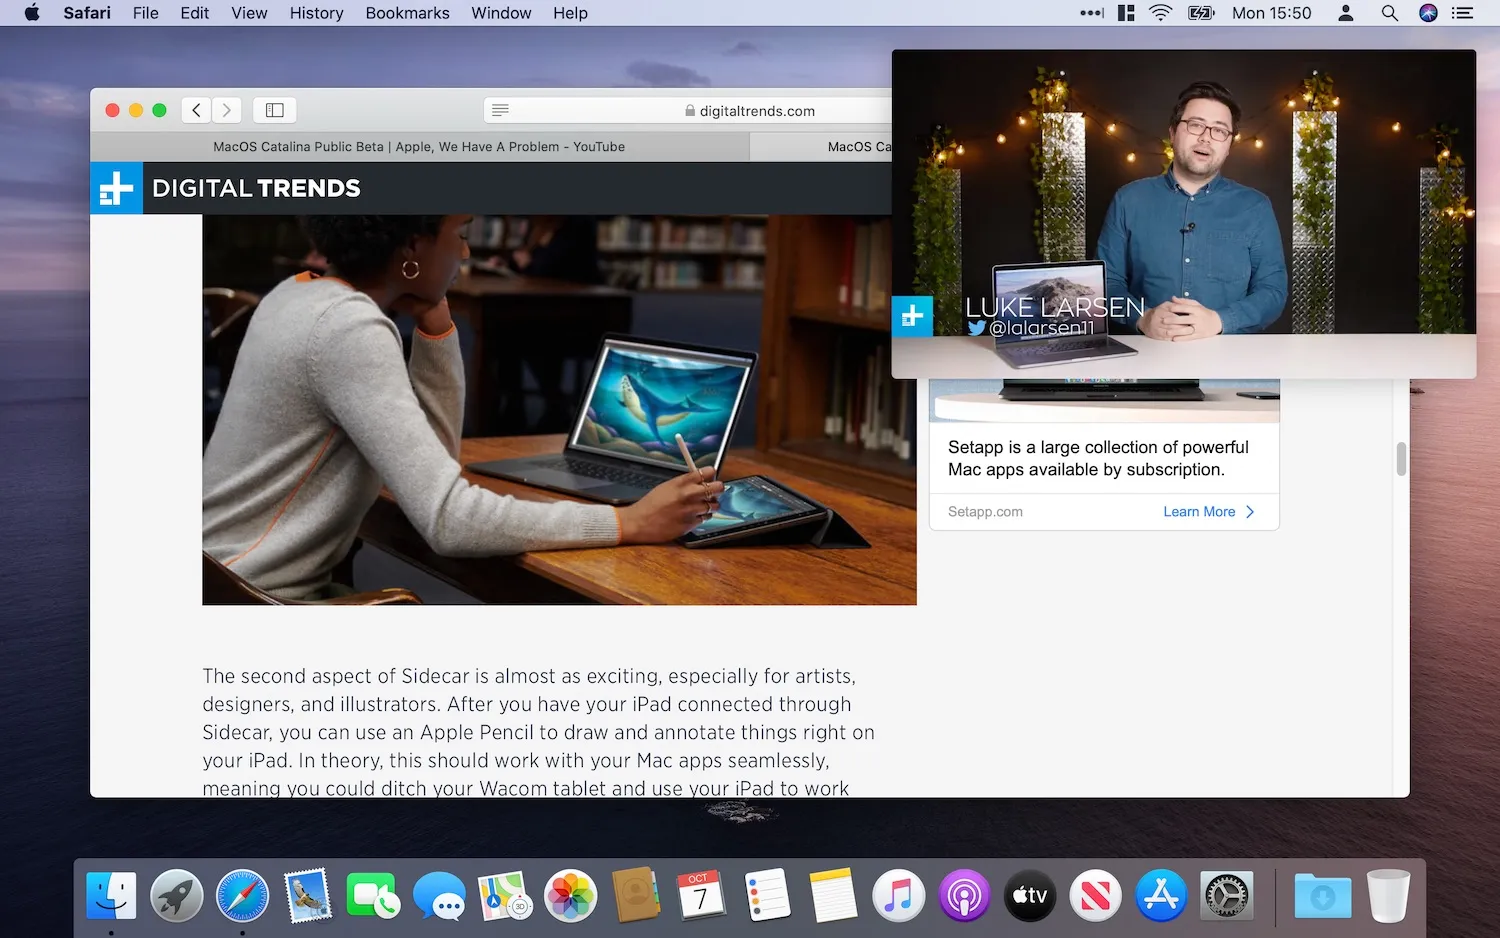Click the battery status icon
The image size is (1500, 938).
pyautogui.click(x=1200, y=13)
